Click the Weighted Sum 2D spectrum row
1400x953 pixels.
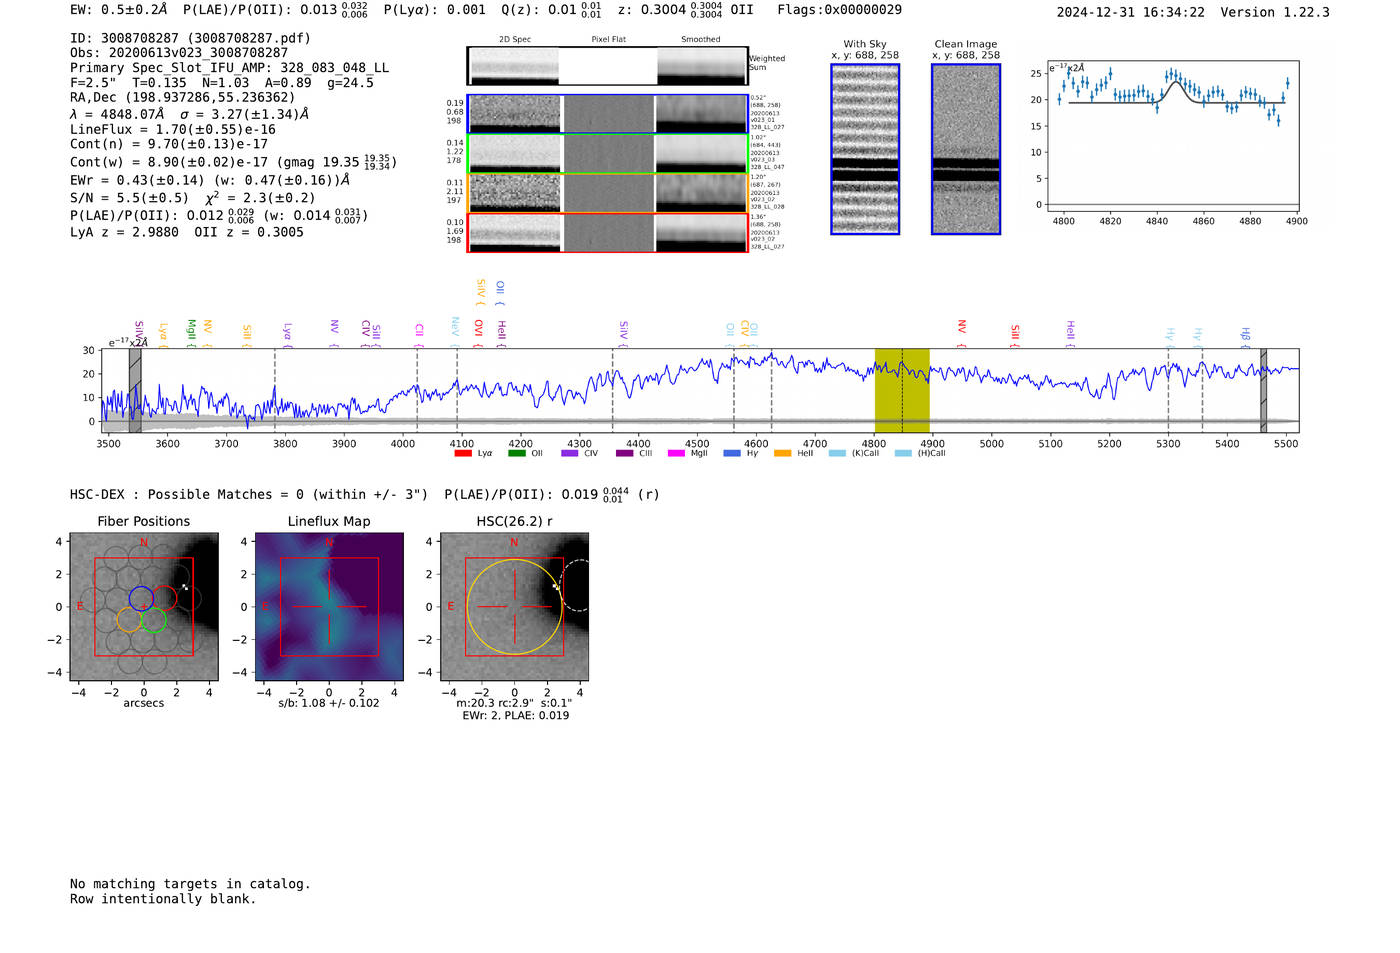coord(607,66)
